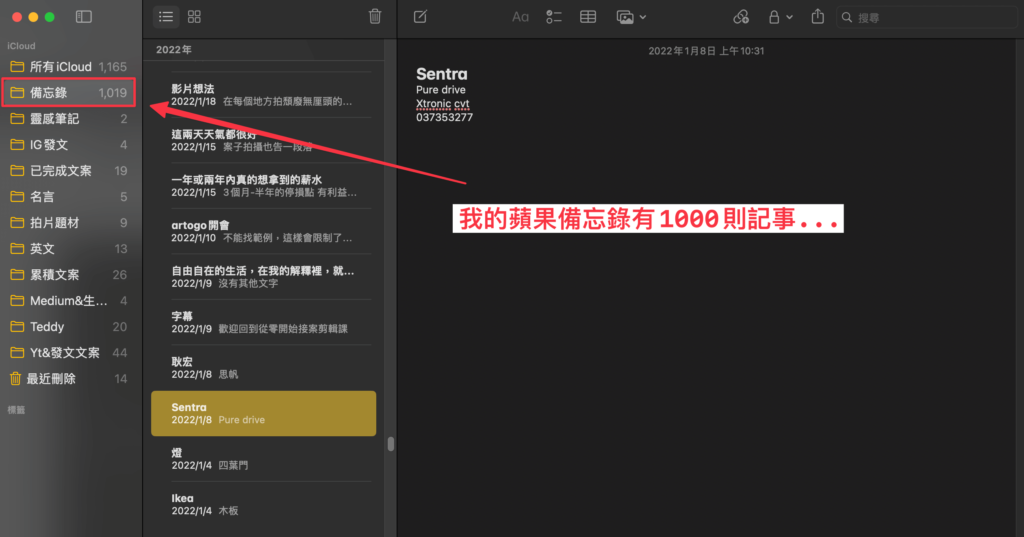1024x537 pixels.
Task: Open the 煜 note dated 2022/1/4
Action: click(x=263, y=459)
